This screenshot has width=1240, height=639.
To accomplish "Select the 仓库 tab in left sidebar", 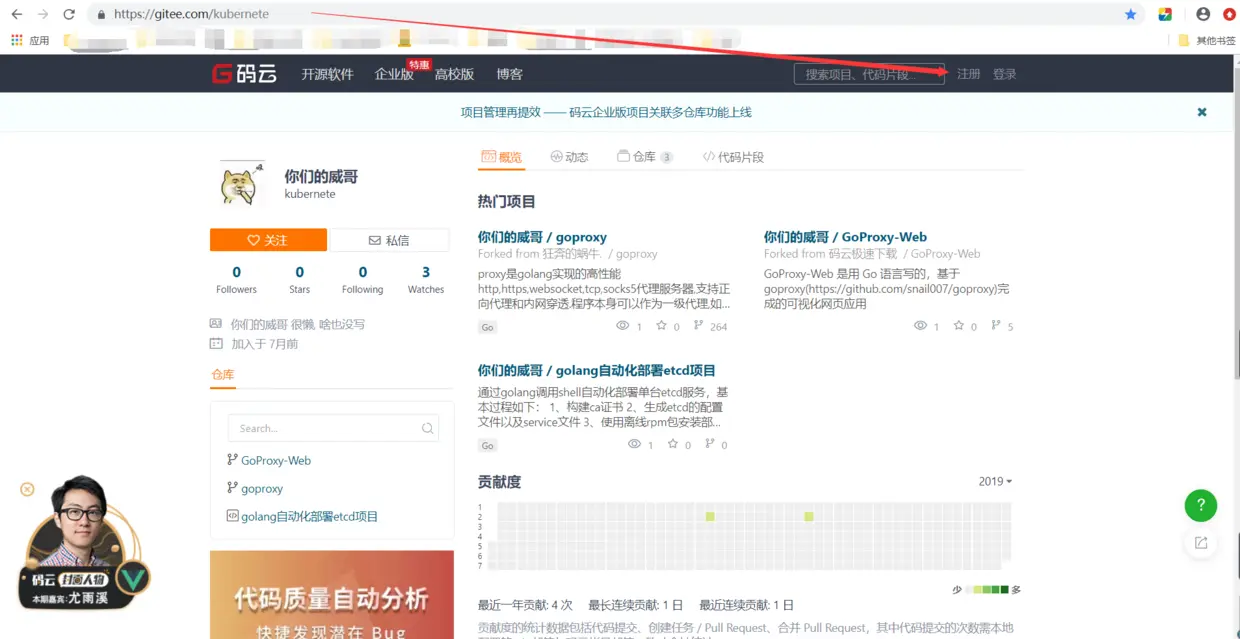I will [223, 375].
